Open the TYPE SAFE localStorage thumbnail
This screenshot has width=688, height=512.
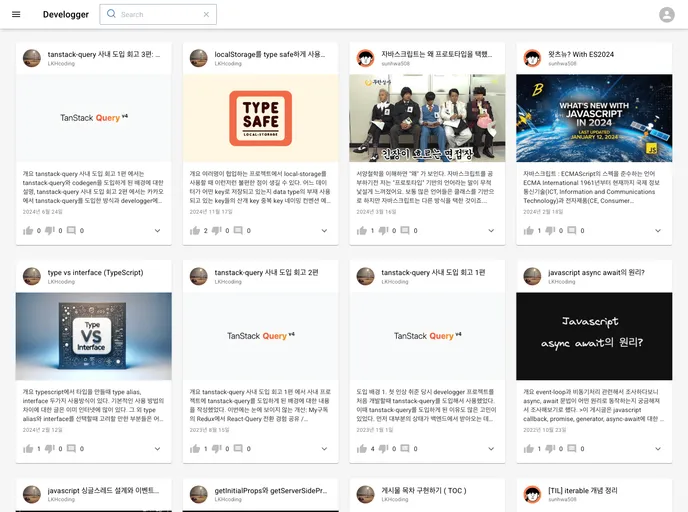point(261,118)
